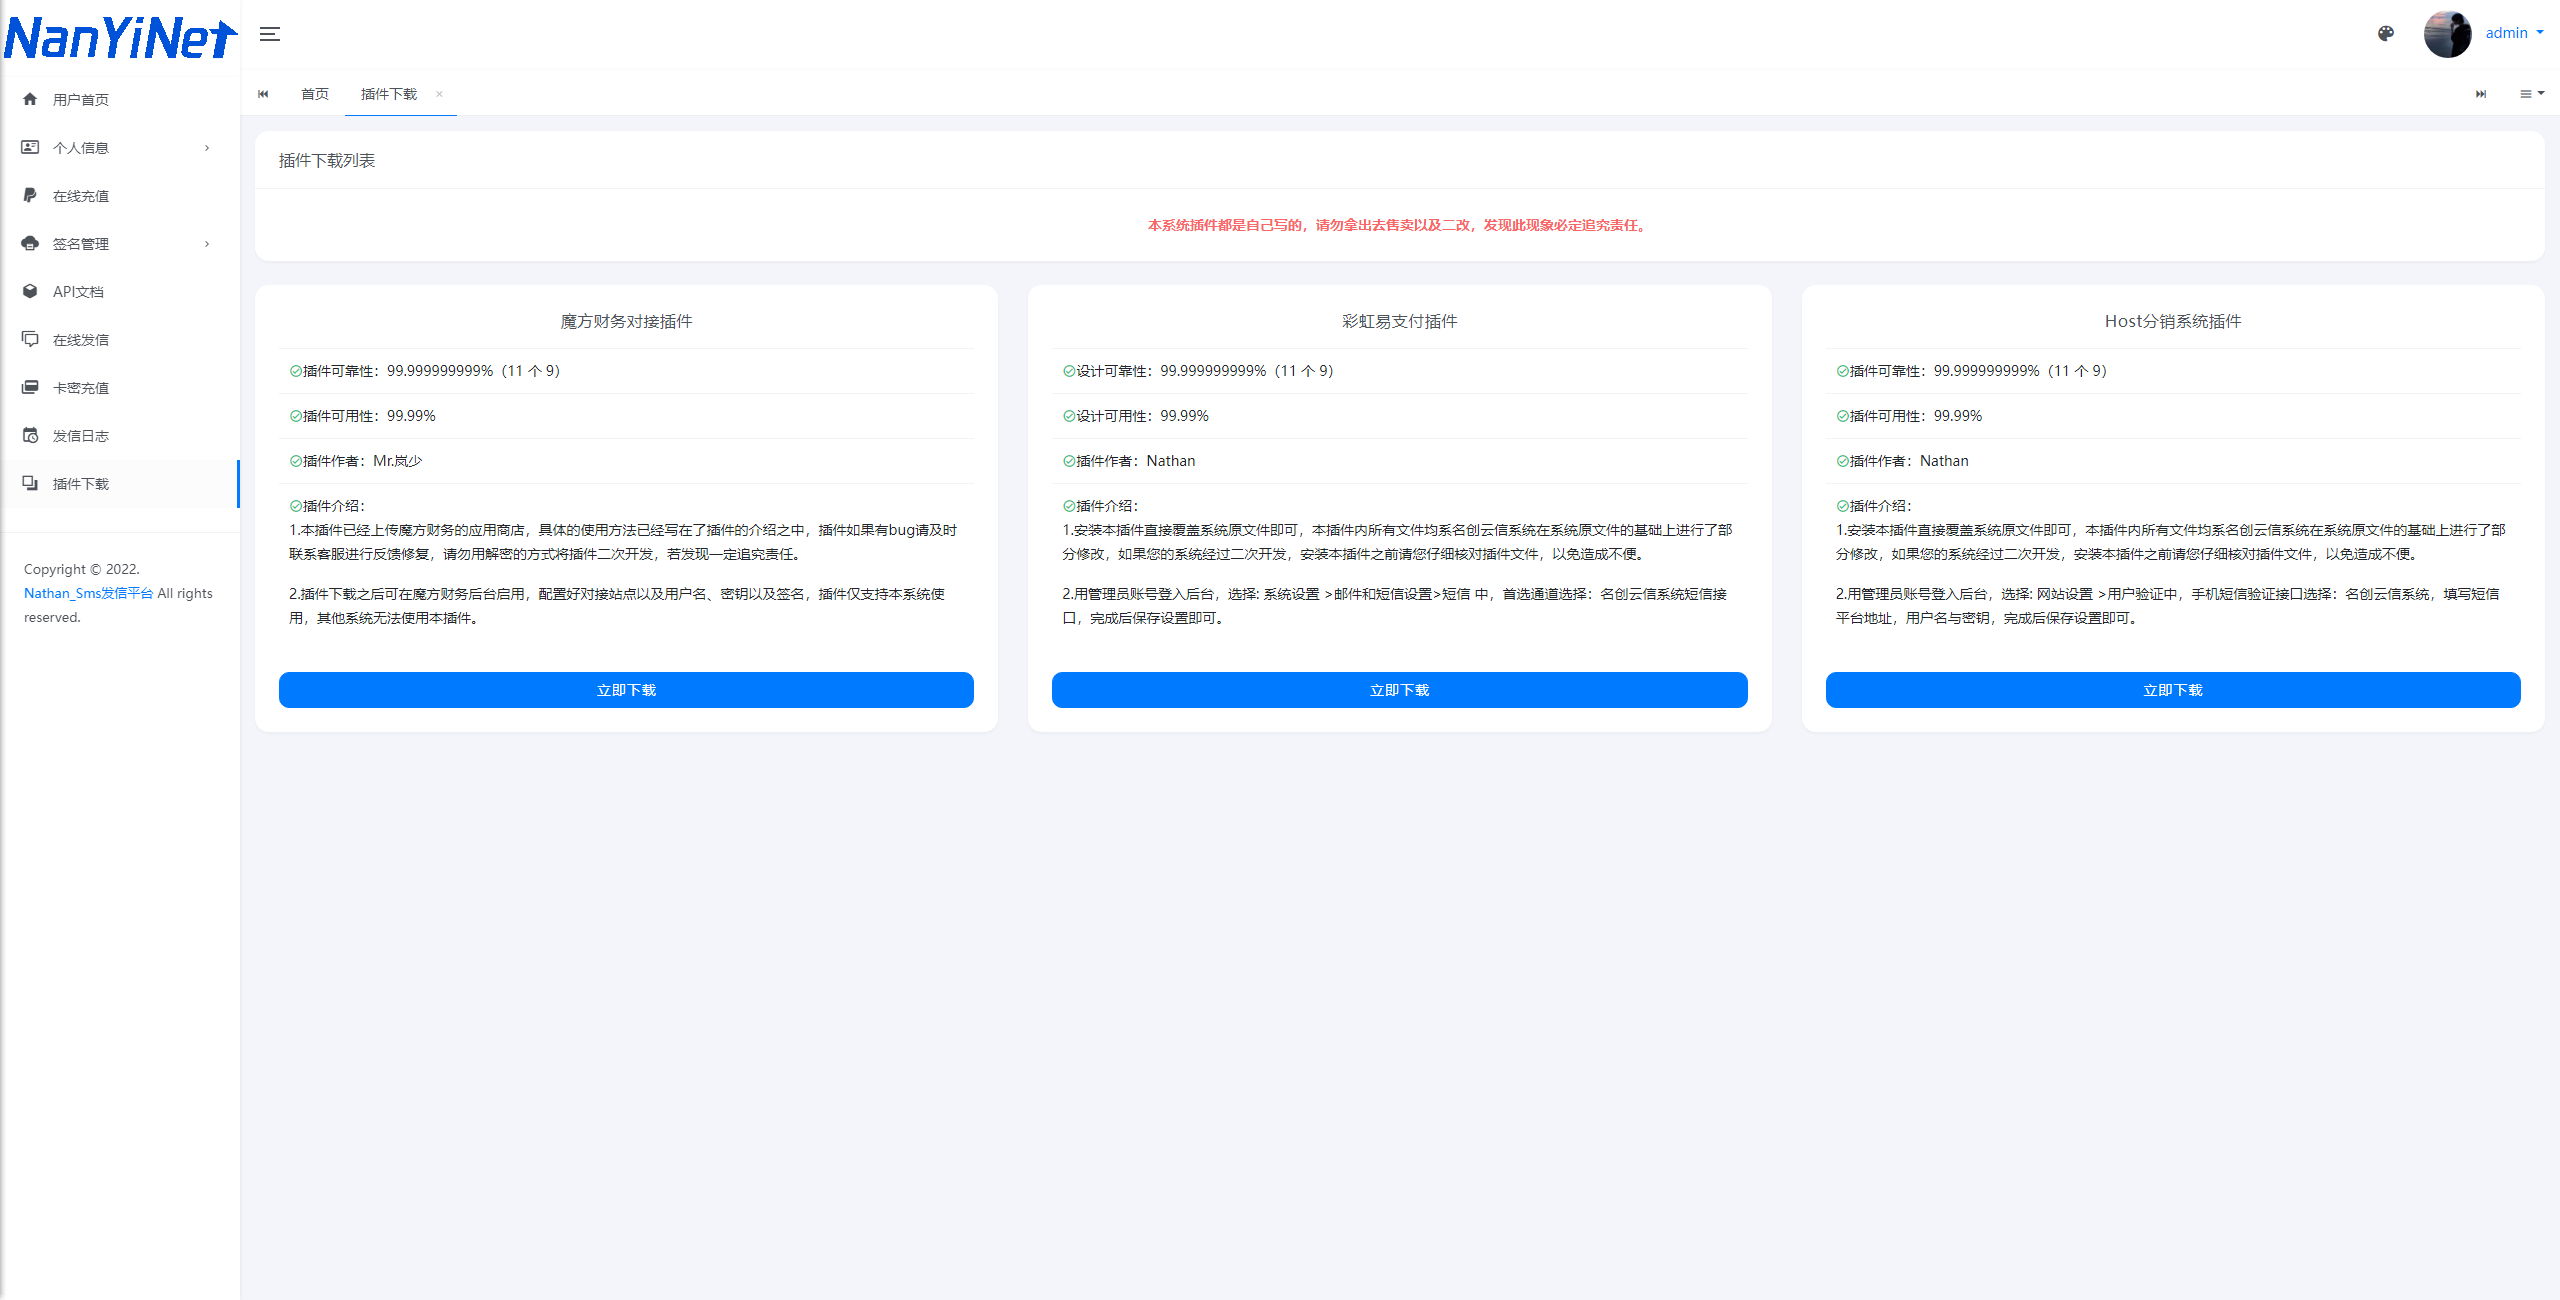Open the Nathan_Sms发信平台 link

click(88, 593)
